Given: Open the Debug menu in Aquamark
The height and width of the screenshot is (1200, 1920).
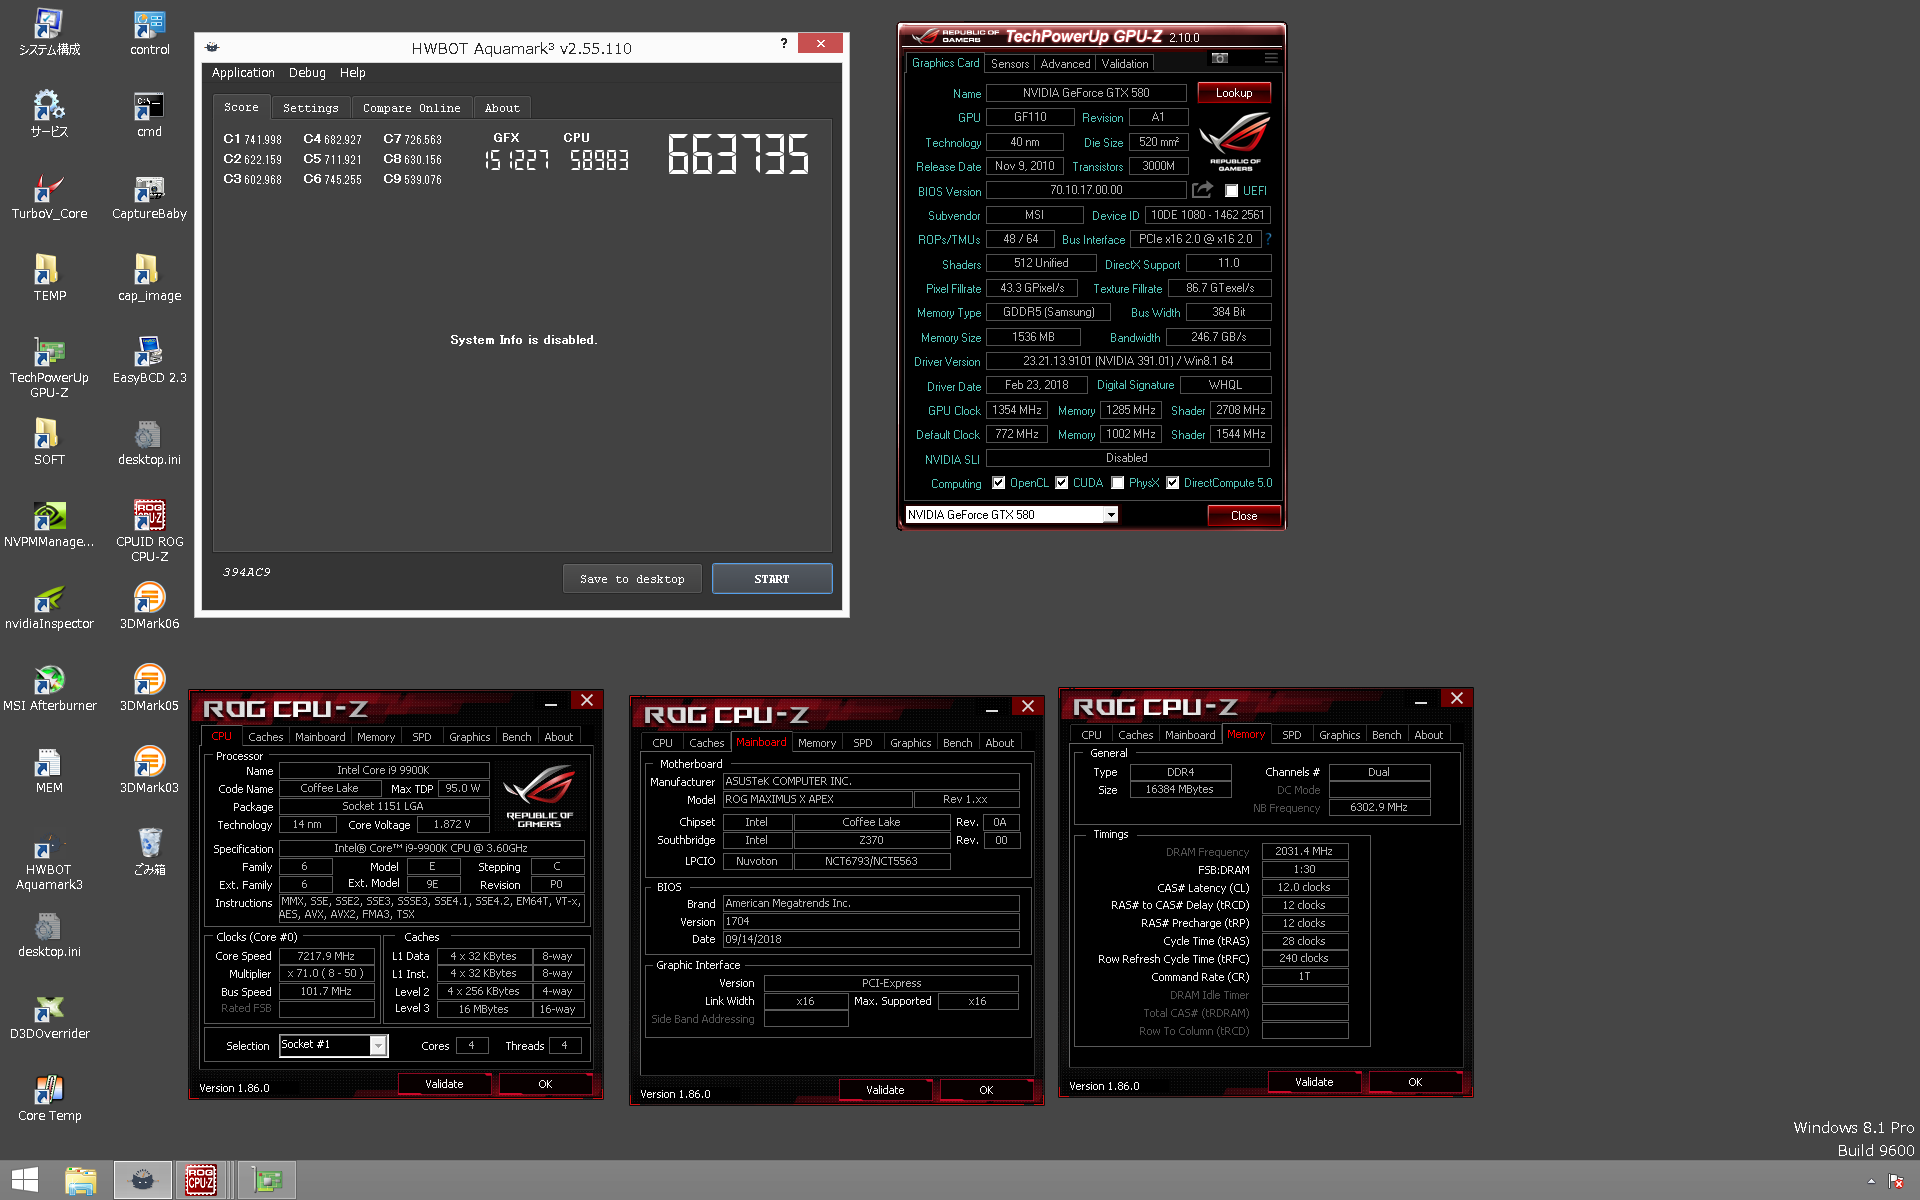Looking at the screenshot, I should [307, 73].
